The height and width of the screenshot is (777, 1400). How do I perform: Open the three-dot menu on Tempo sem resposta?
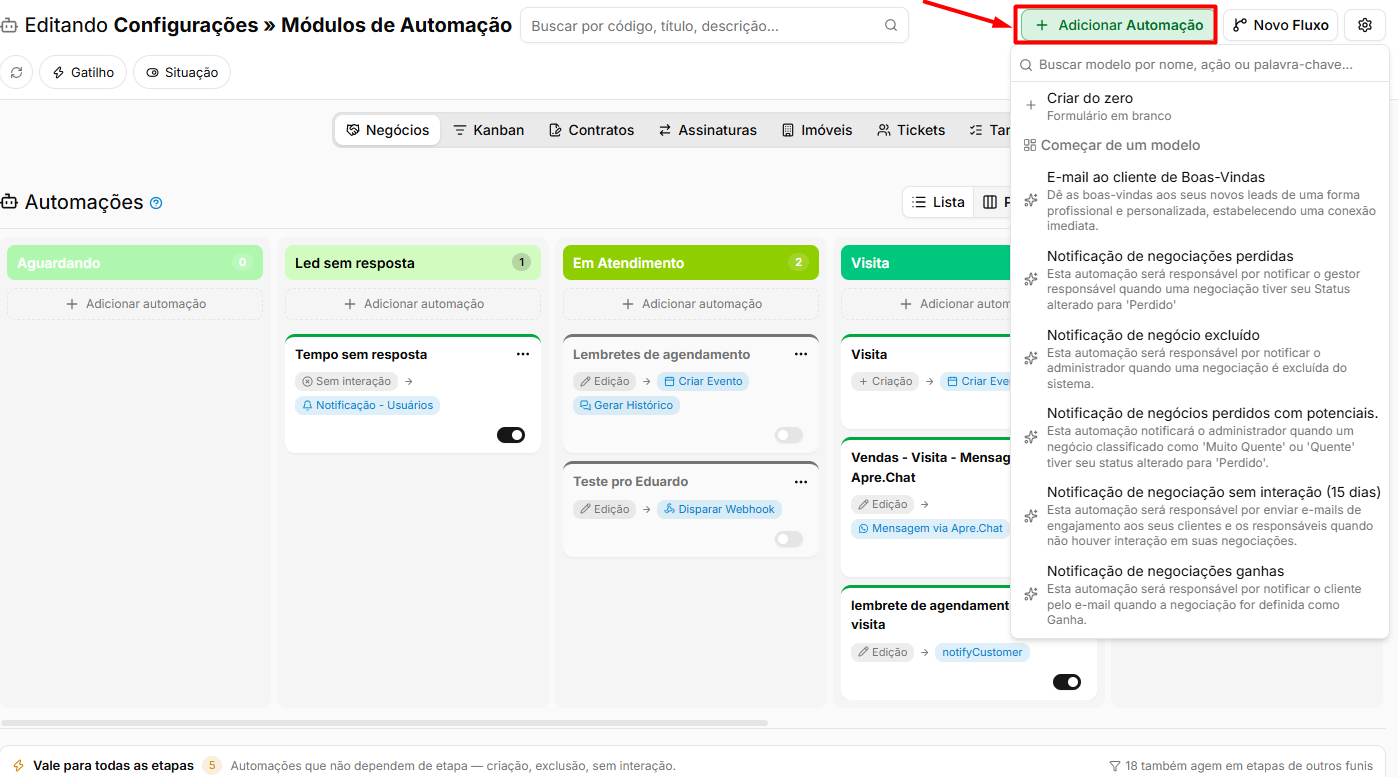[x=523, y=354]
